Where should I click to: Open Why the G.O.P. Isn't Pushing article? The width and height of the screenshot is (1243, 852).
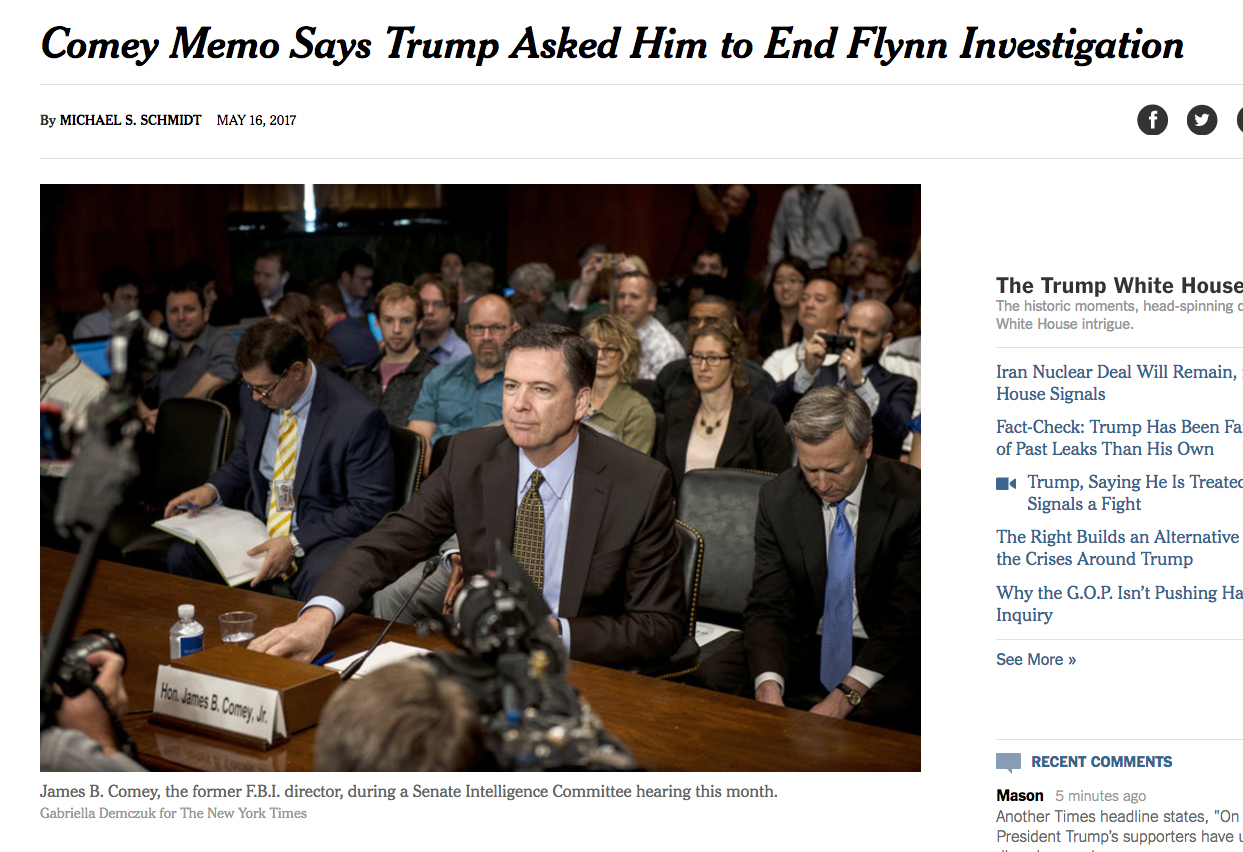click(x=1119, y=604)
